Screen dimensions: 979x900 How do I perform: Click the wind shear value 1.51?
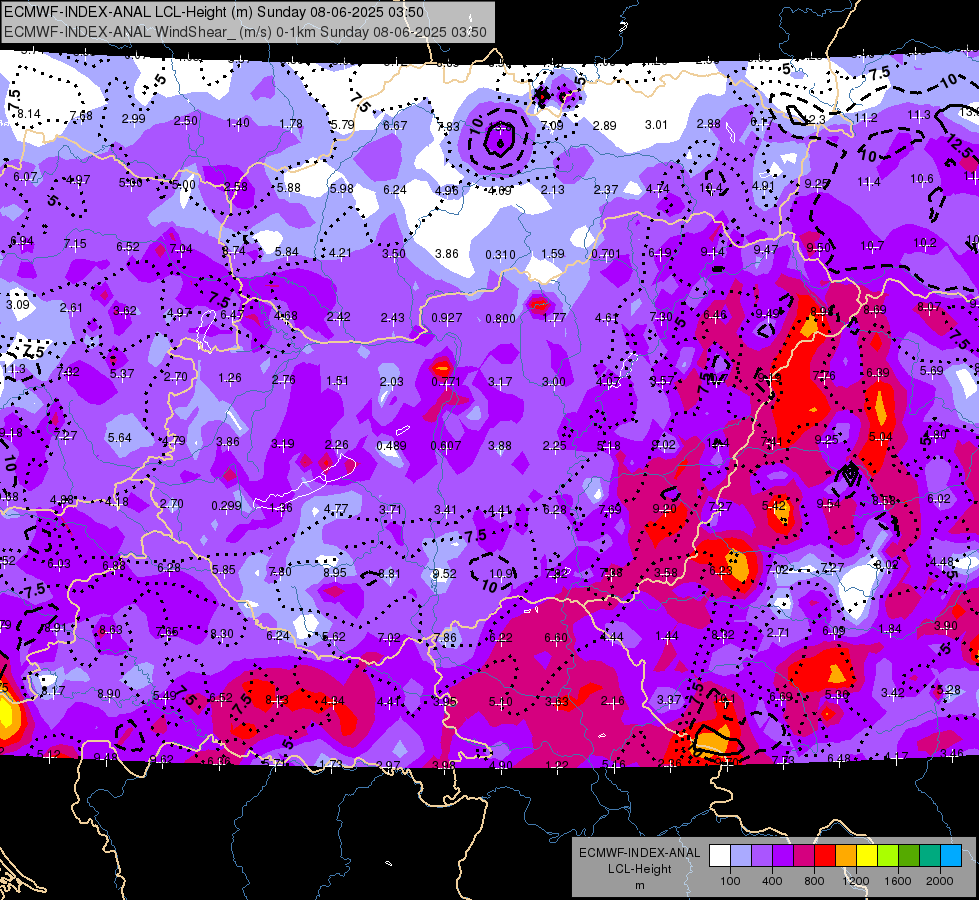coord(337,381)
